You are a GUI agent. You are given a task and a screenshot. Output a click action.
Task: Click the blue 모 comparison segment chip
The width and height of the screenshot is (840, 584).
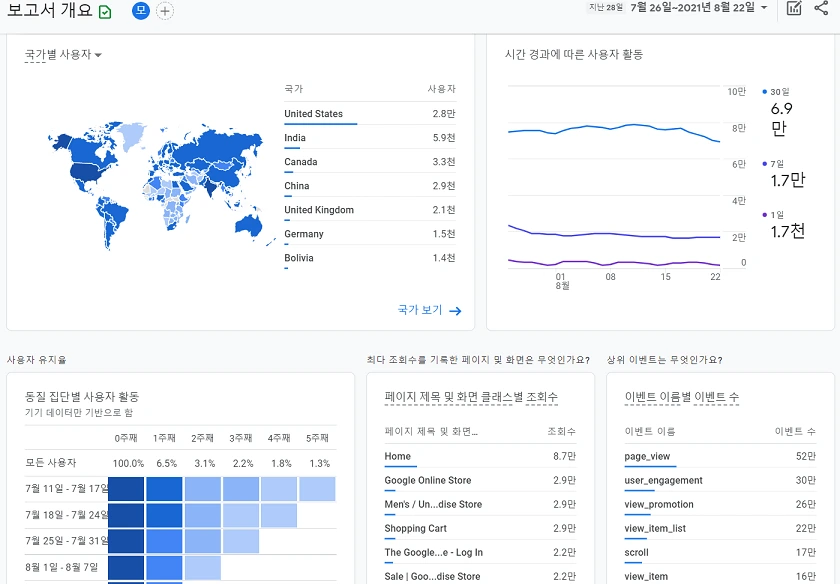click(141, 11)
